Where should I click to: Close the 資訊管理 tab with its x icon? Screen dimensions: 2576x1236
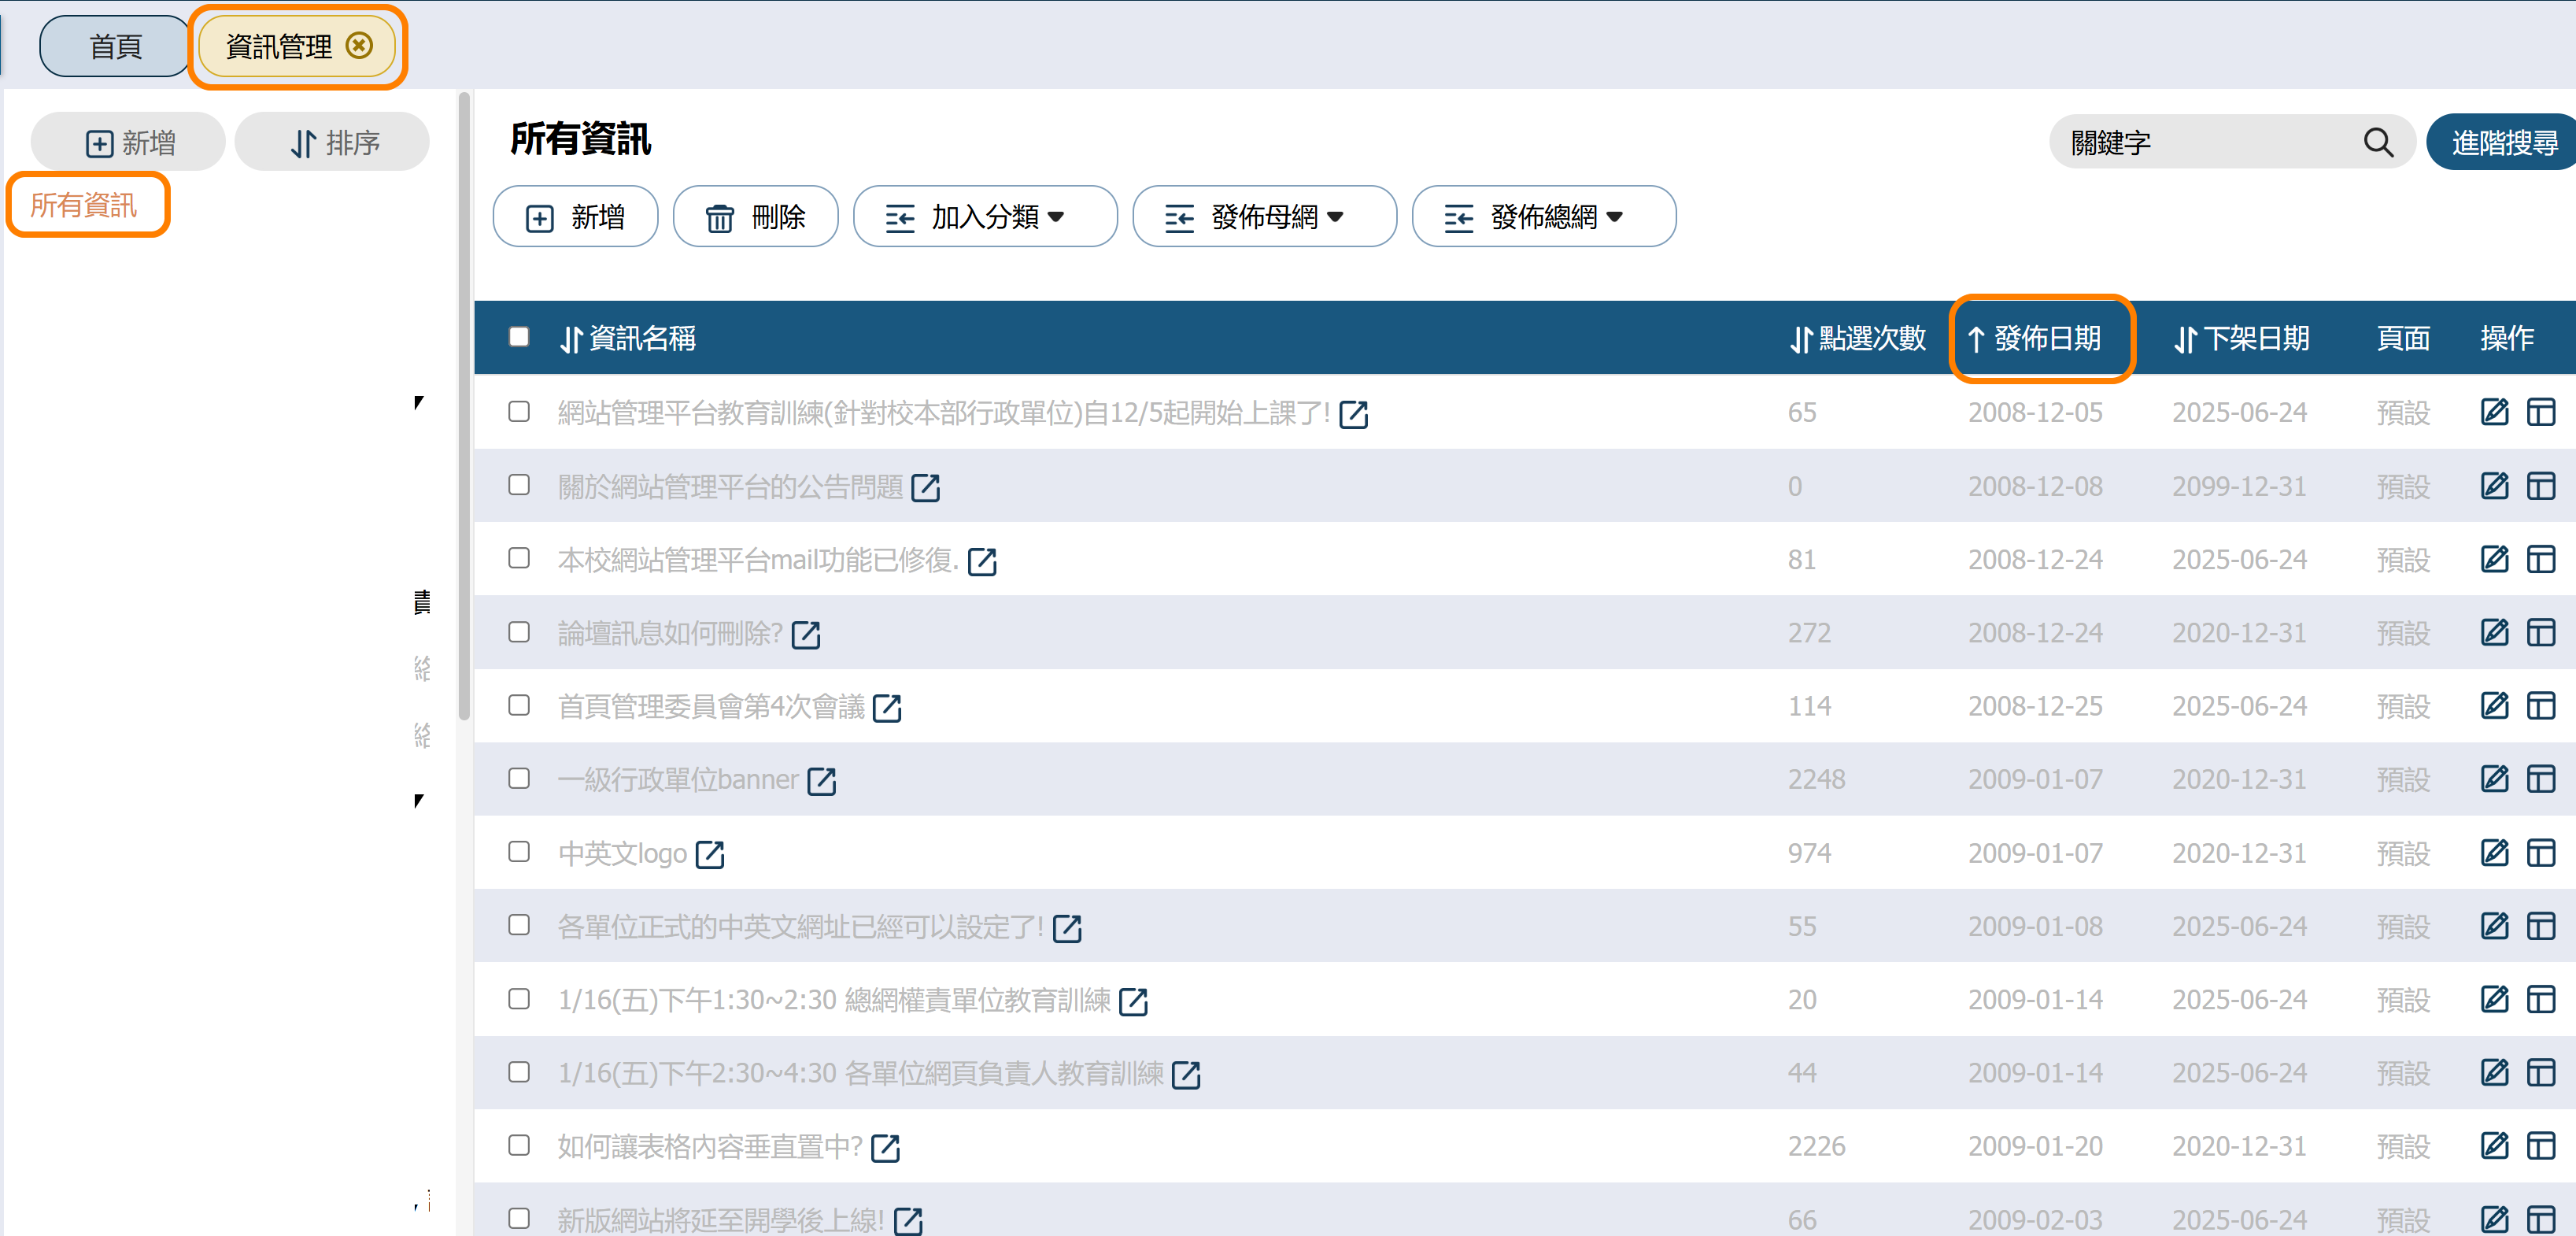pyautogui.click(x=359, y=46)
